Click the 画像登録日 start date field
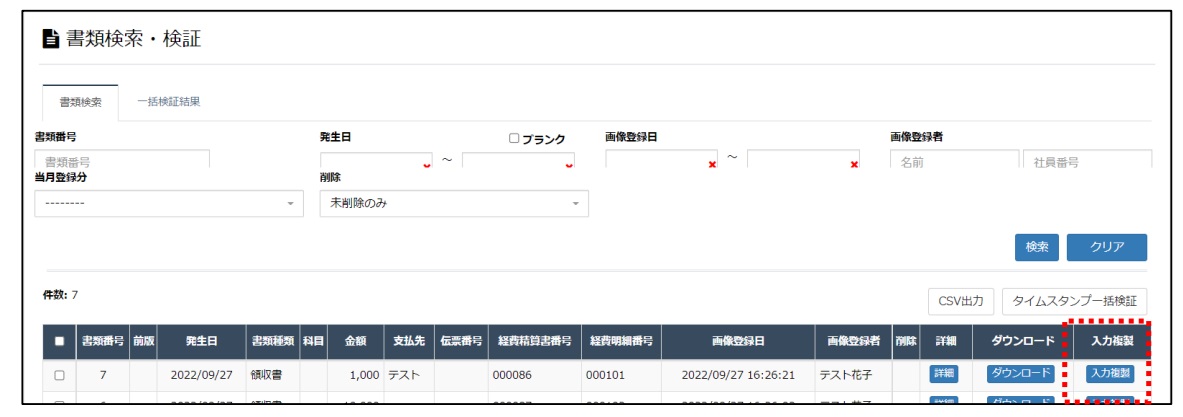This screenshot has width=1183, height=417. point(662,159)
